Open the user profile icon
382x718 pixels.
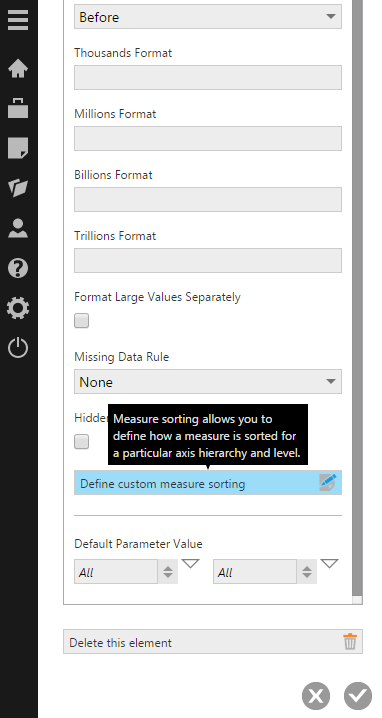[x=18, y=228]
